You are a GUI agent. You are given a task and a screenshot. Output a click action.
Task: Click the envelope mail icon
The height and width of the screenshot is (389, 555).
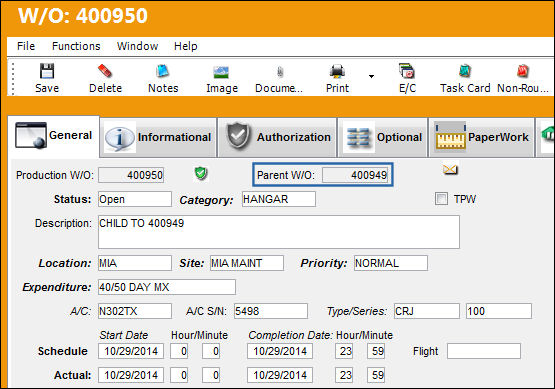[450, 170]
